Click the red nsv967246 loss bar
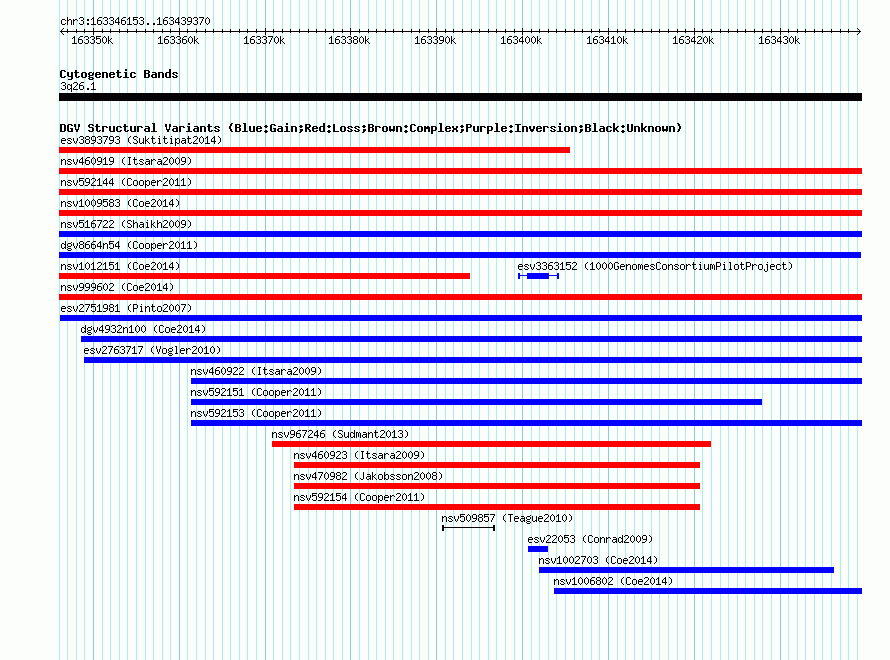890x660 pixels. pyautogui.click(x=492, y=444)
